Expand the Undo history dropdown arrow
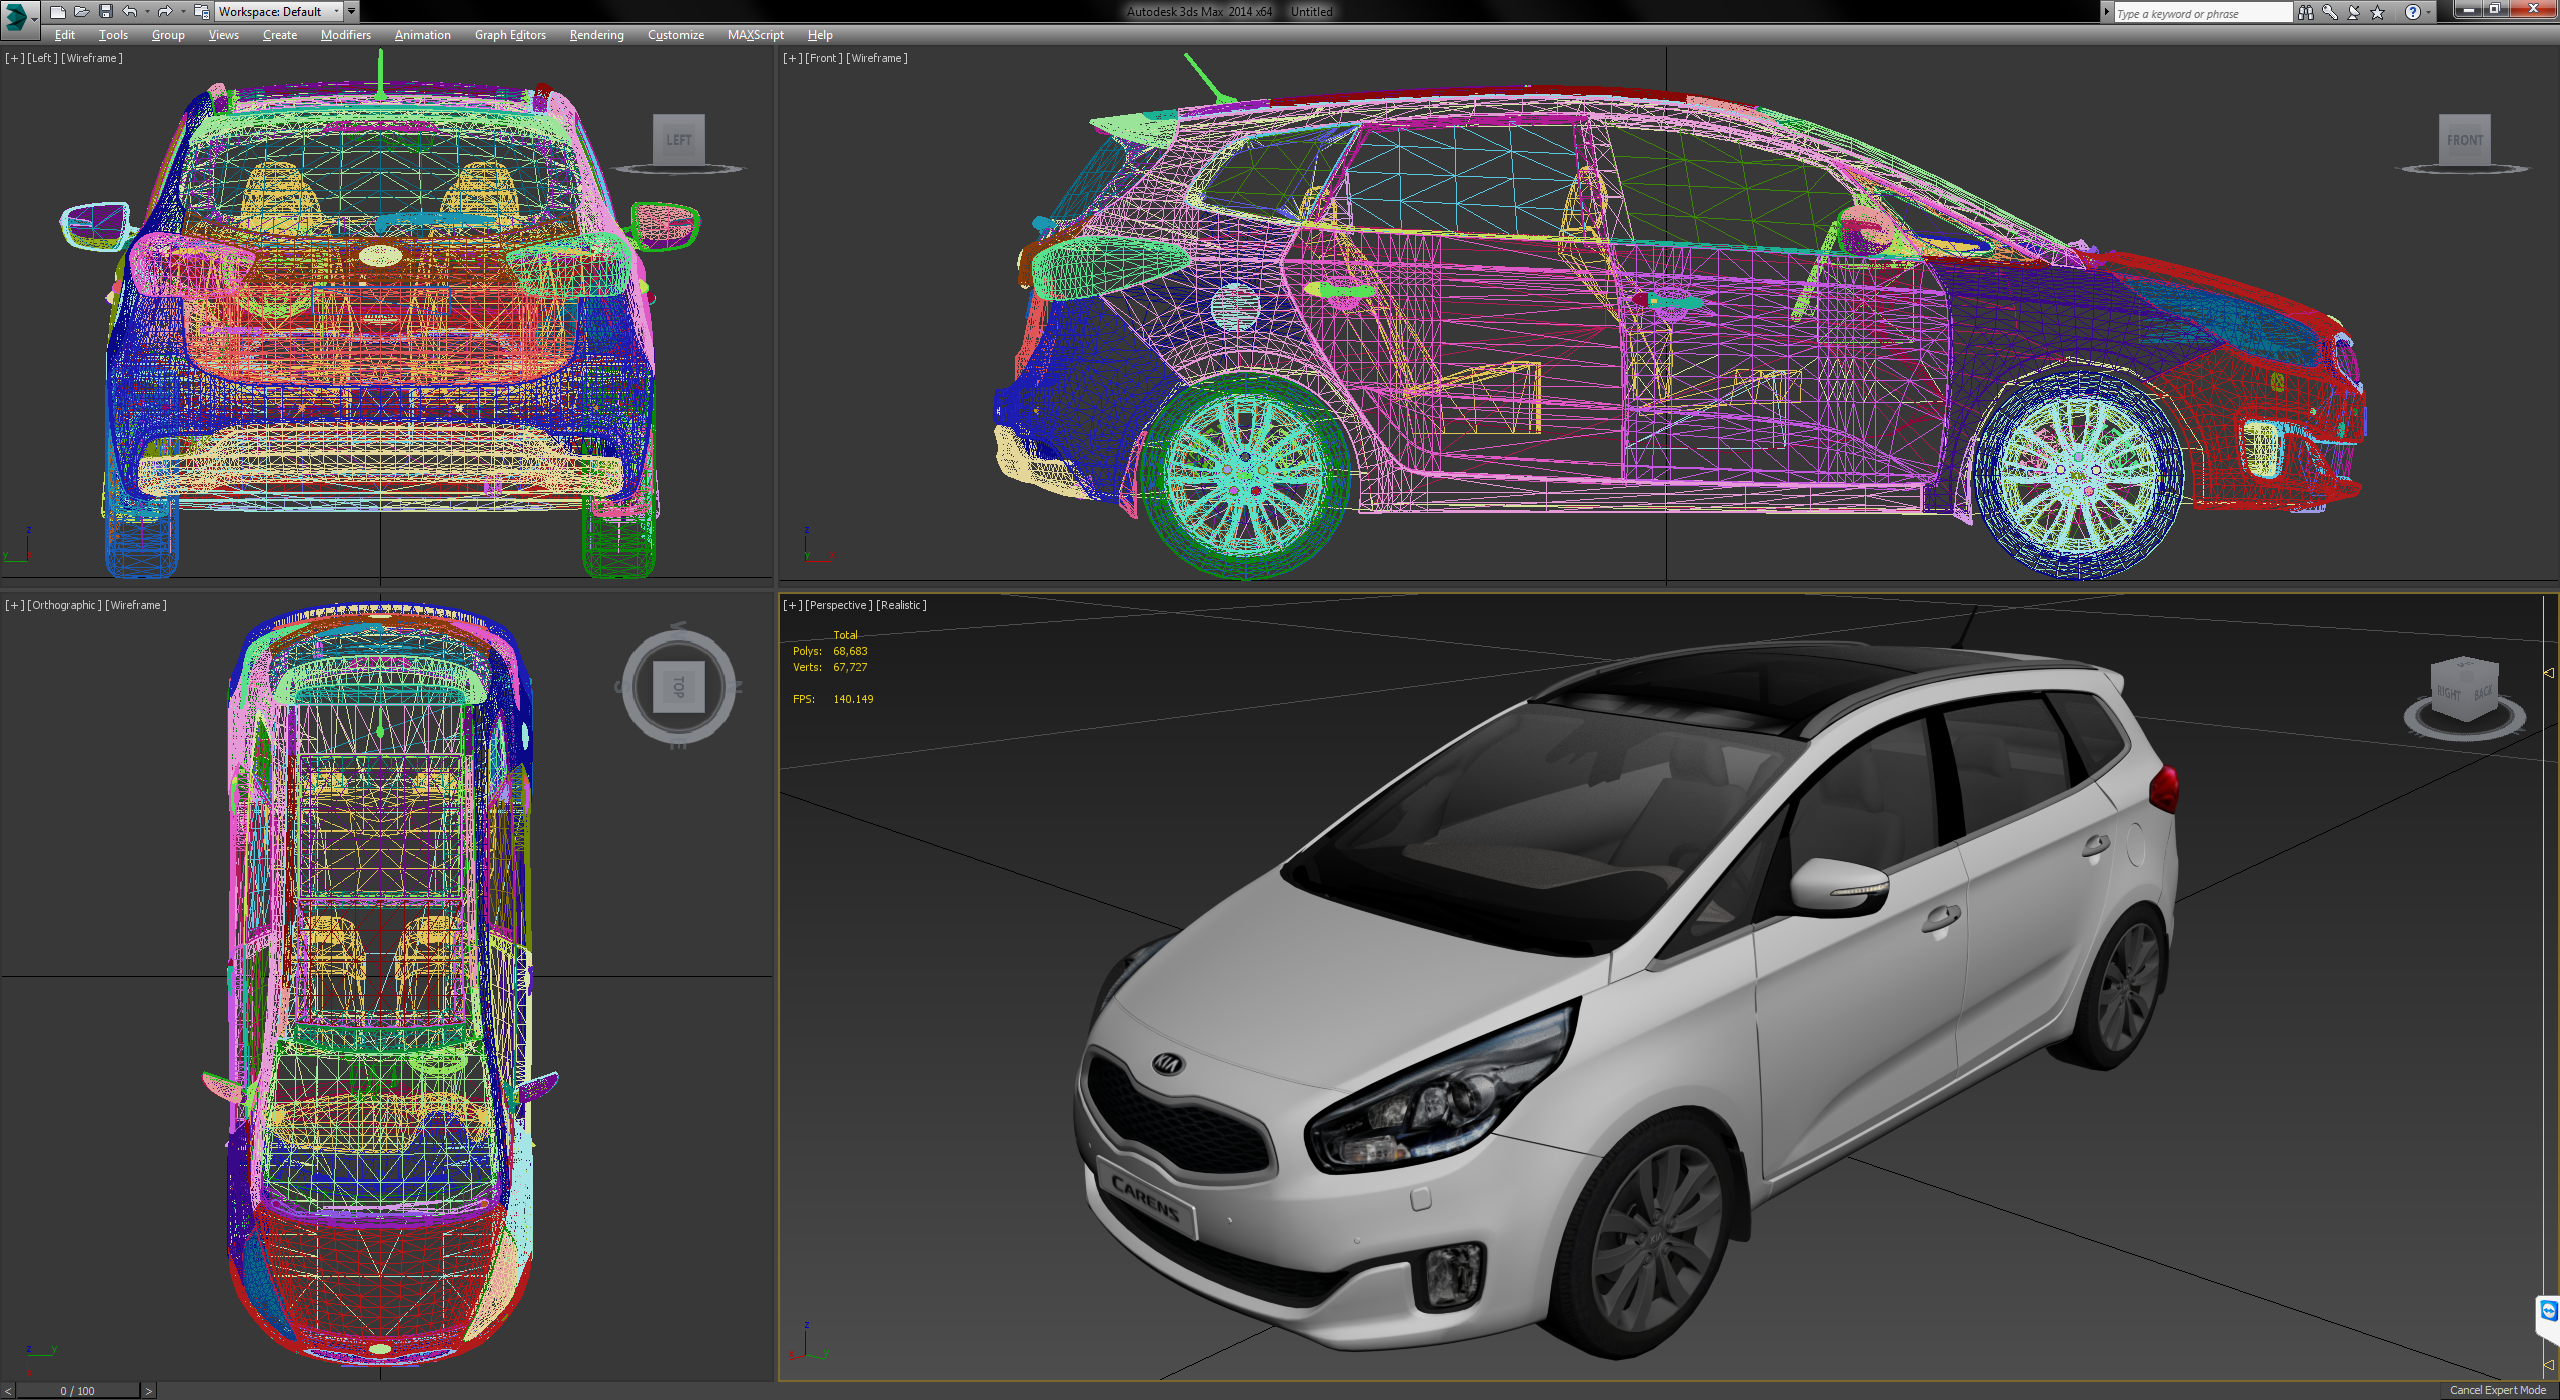This screenshot has height=1400, width=2560. (x=147, y=12)
